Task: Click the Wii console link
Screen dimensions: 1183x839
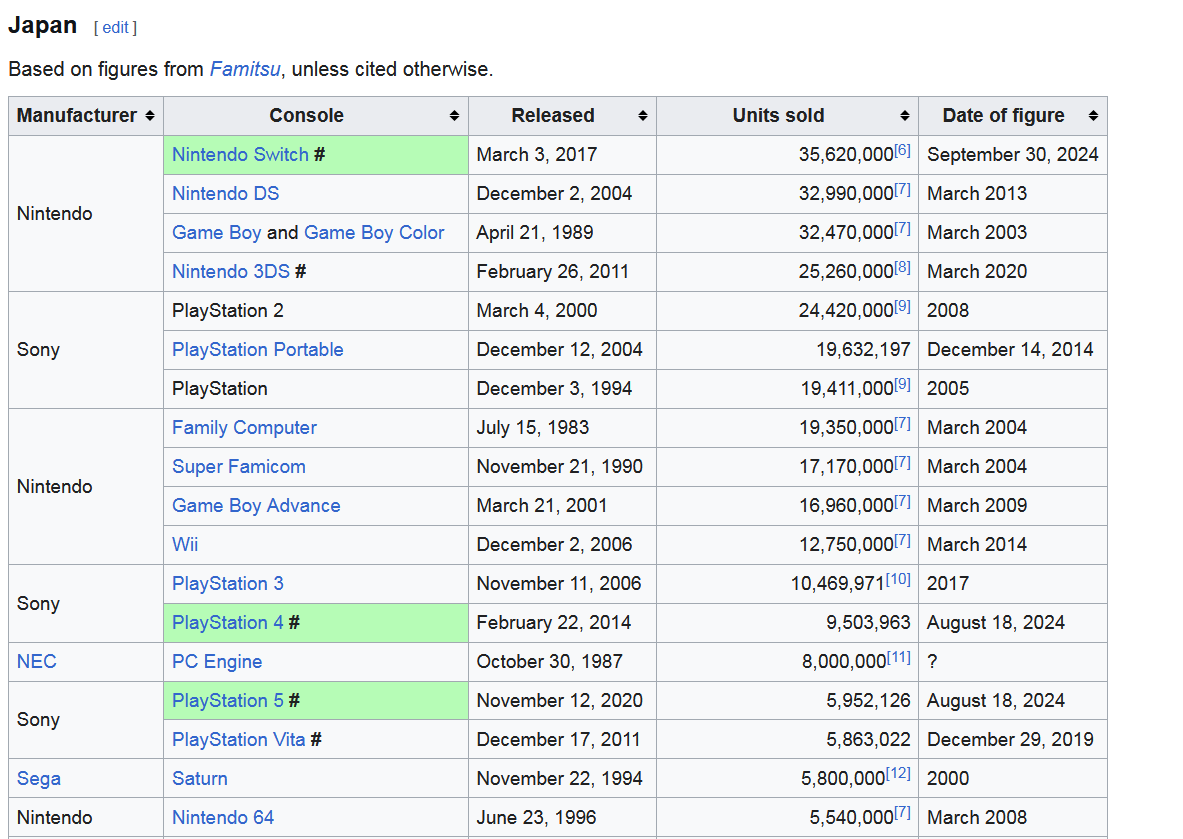Action: point(185,545)
